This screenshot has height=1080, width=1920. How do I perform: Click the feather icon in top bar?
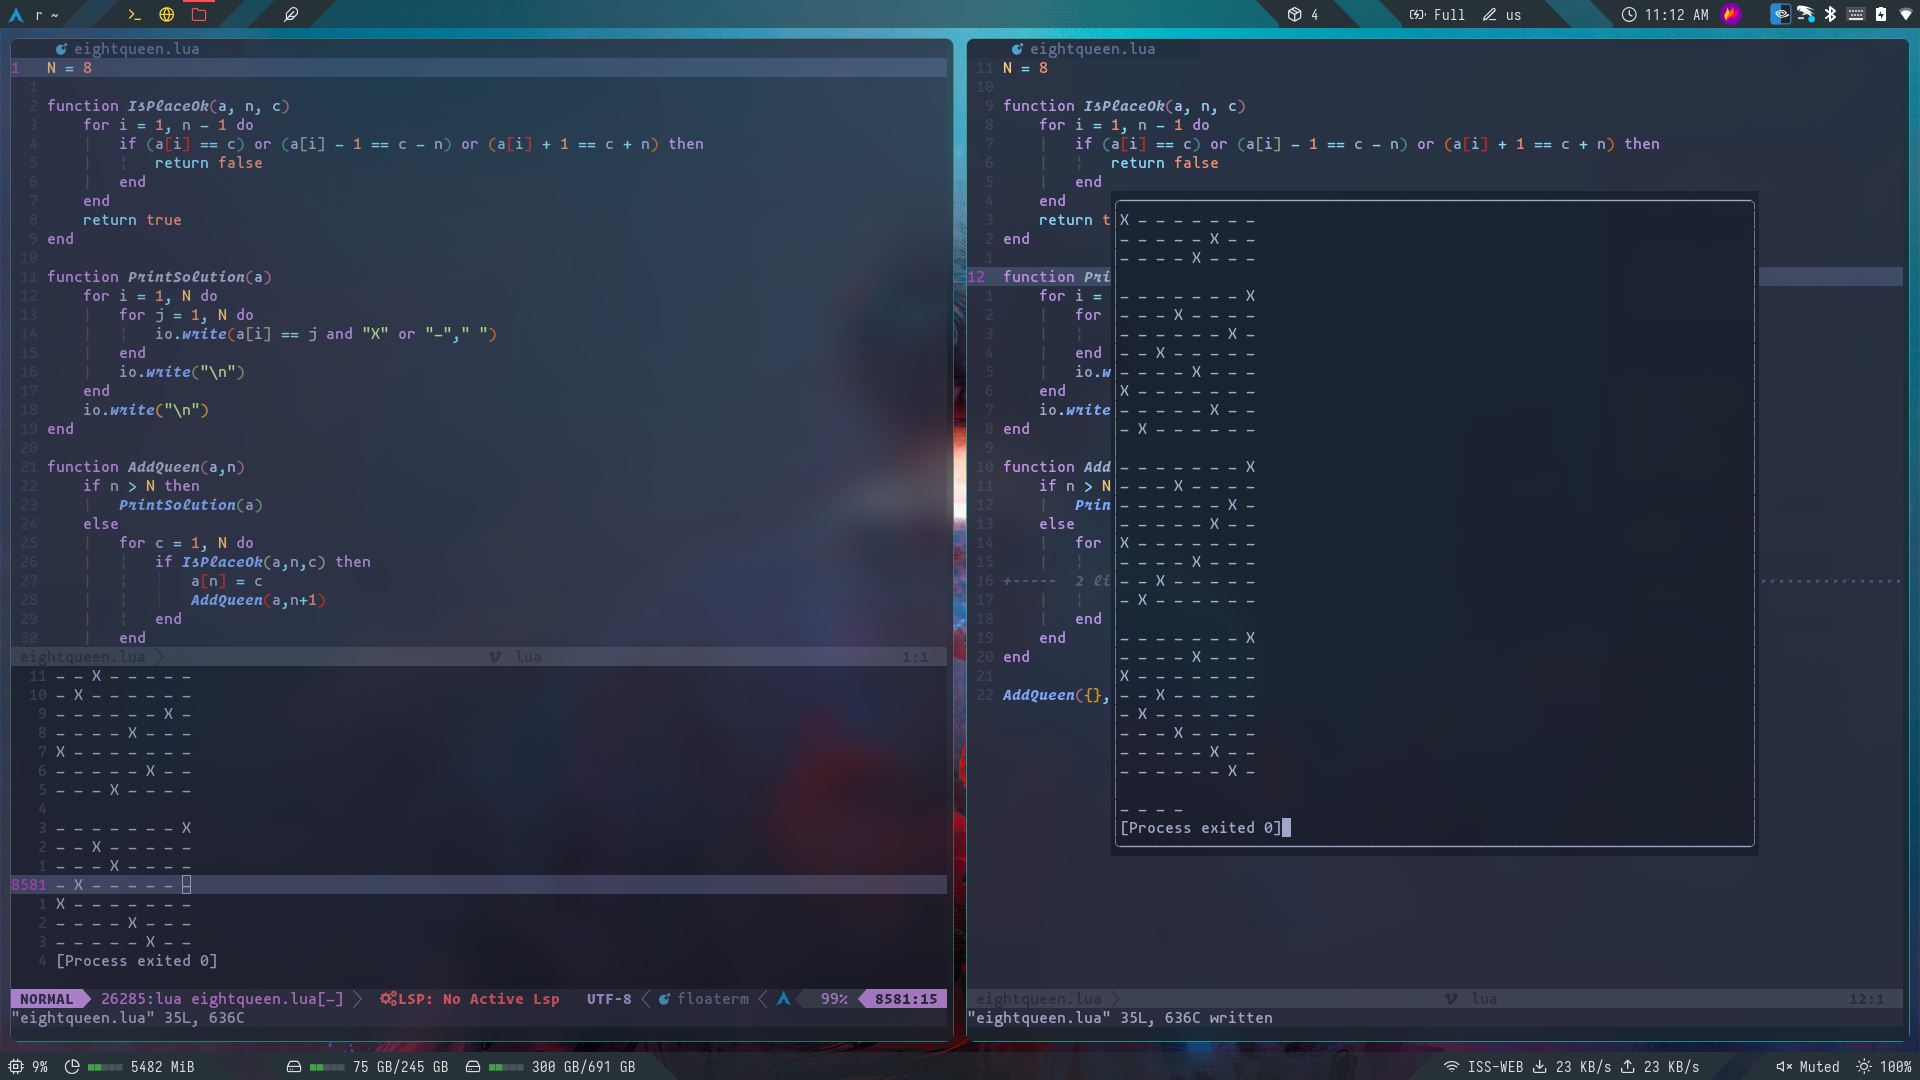coord(291,15)
